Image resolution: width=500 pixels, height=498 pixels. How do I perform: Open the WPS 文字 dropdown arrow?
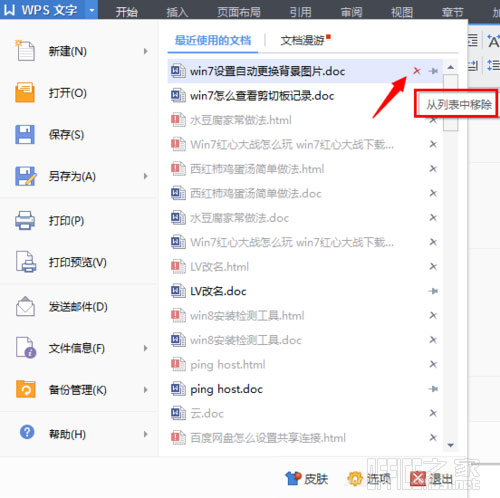(x=92, y=10)
